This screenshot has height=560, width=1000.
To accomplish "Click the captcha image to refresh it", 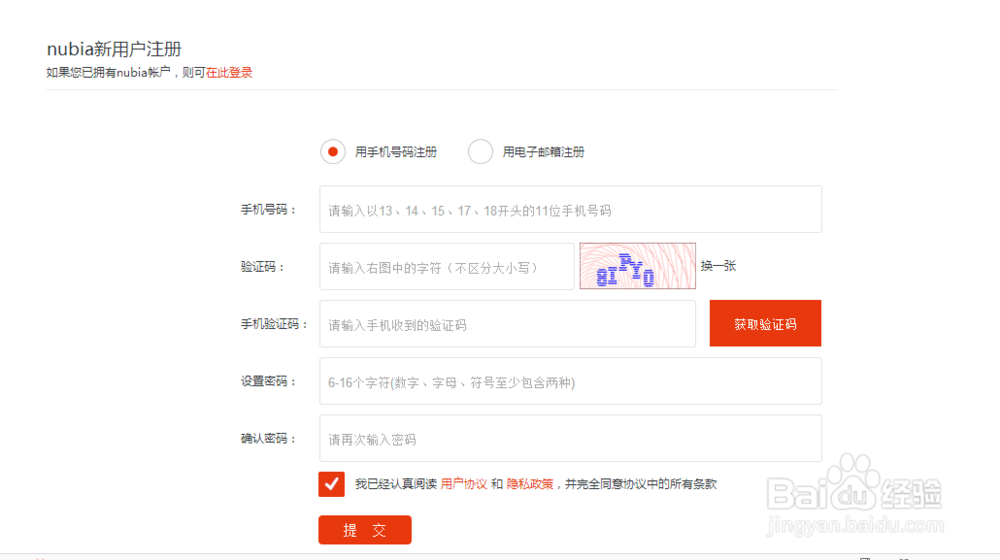I will 637,266.
